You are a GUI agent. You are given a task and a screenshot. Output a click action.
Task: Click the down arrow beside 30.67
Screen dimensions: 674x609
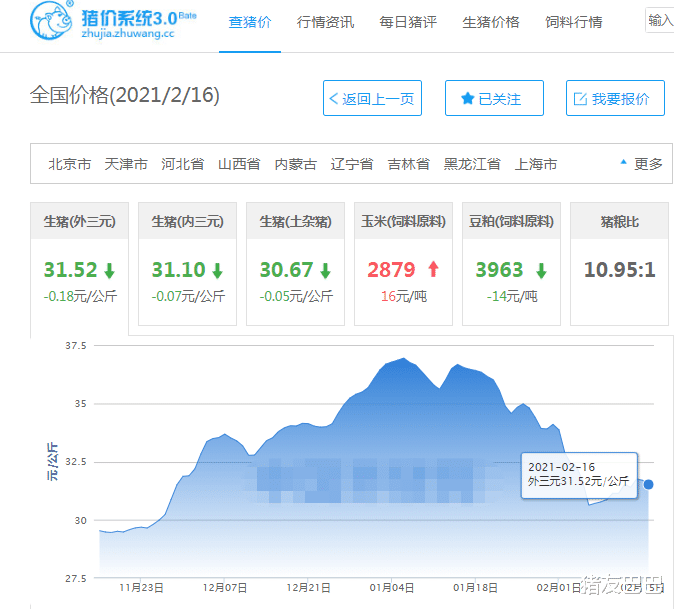tap(325, 271)
